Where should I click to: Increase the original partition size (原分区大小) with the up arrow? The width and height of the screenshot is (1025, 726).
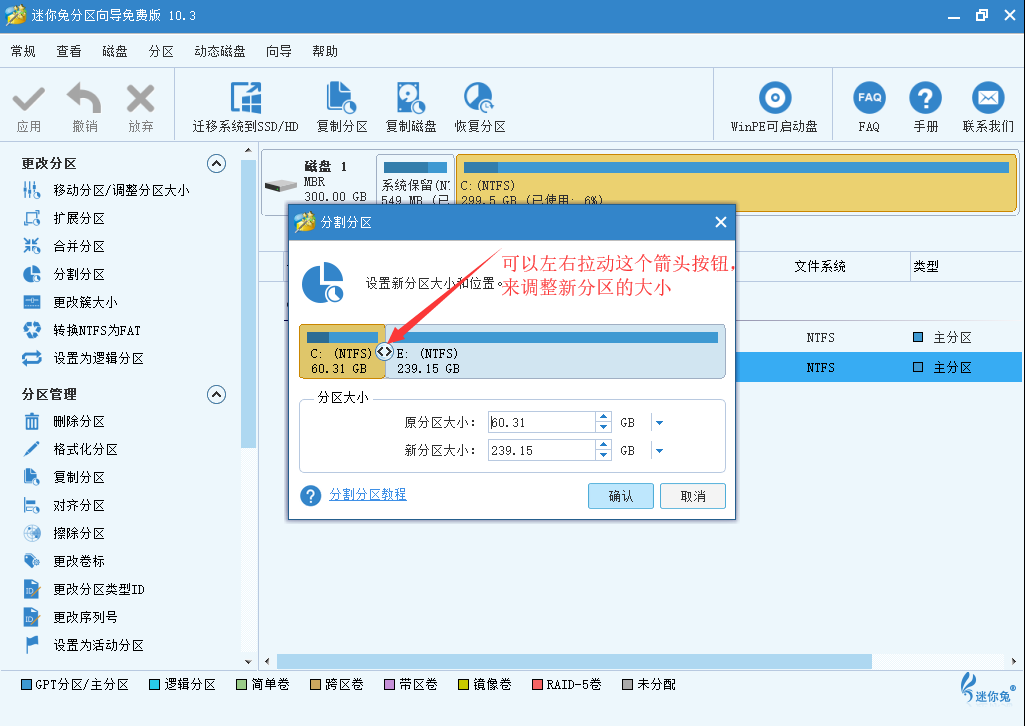603,417
